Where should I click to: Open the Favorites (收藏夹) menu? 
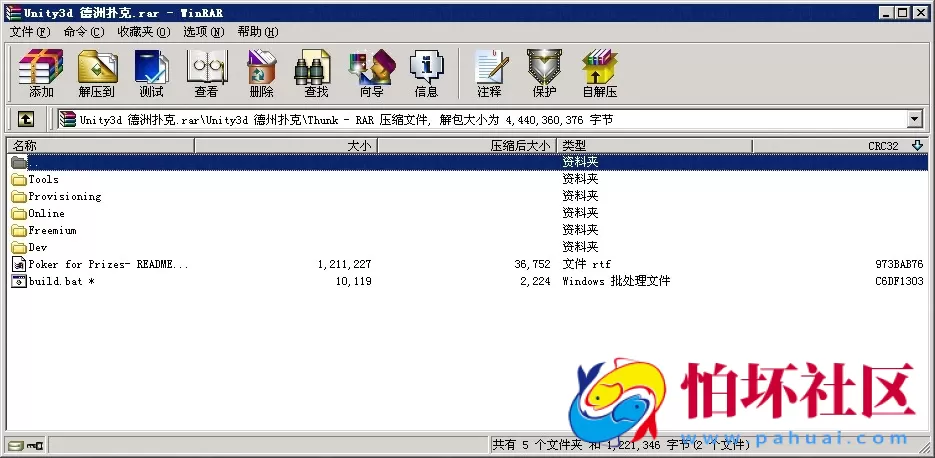[x=143, y=32]
